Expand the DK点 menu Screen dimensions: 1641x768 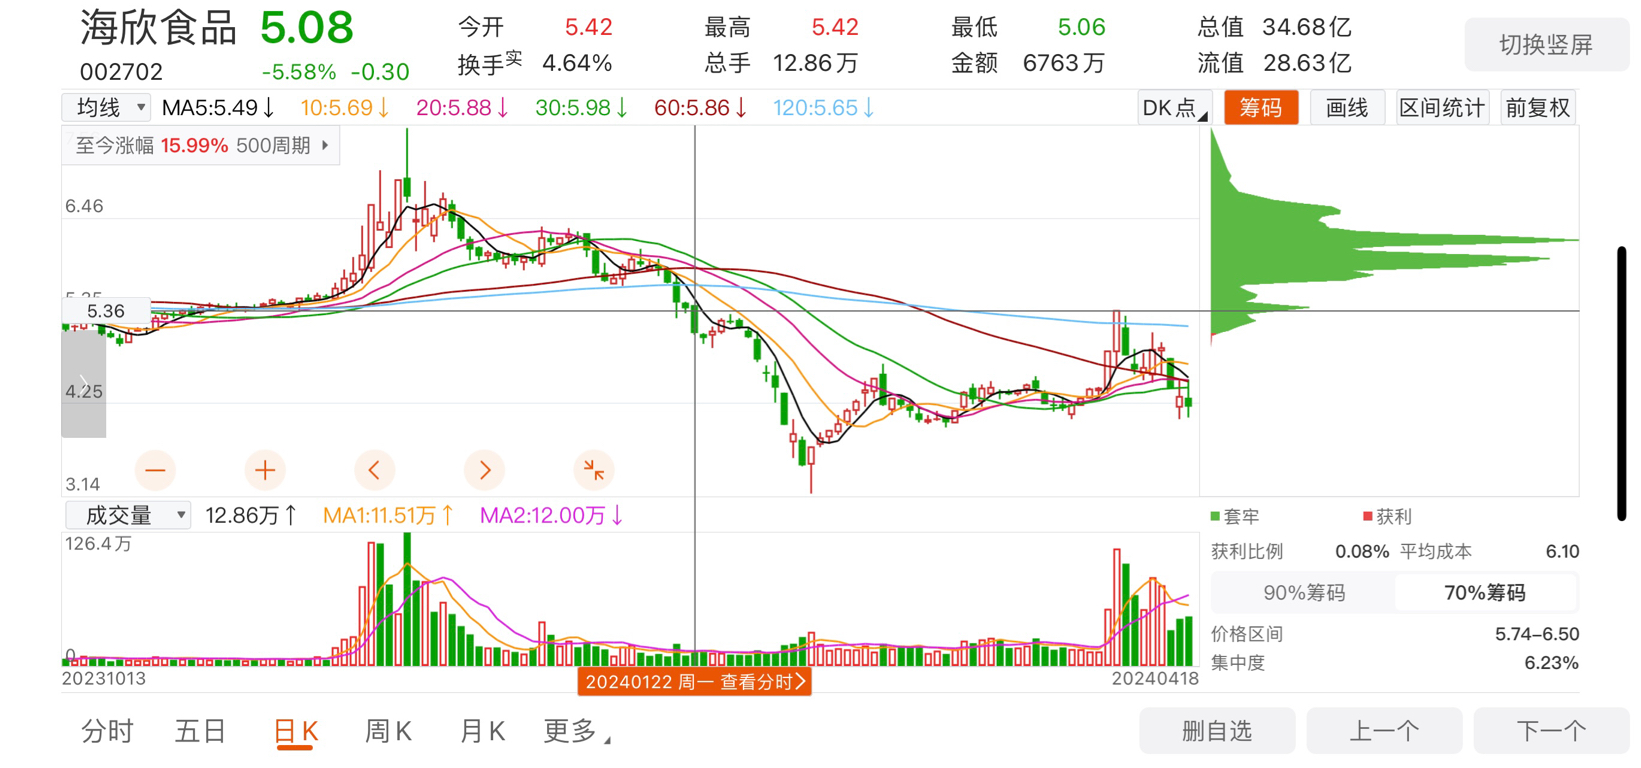tap(1174, 108)
